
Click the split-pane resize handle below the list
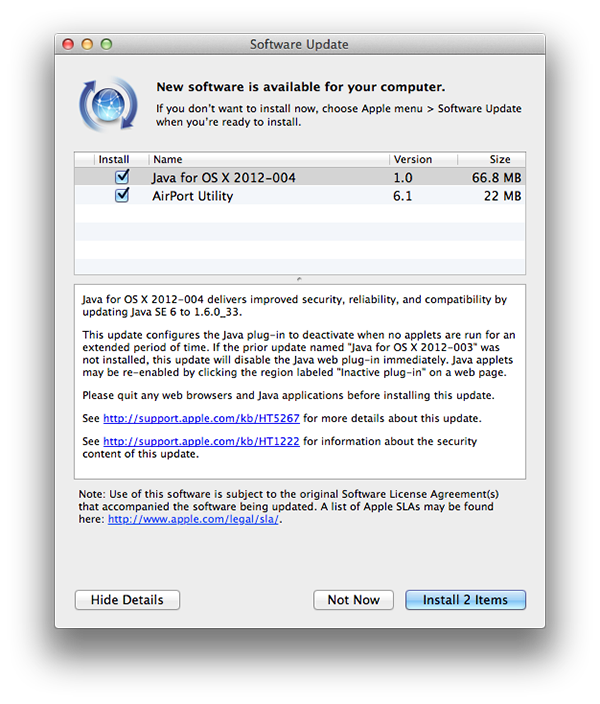pyautogui.click(x=300, y=279)
